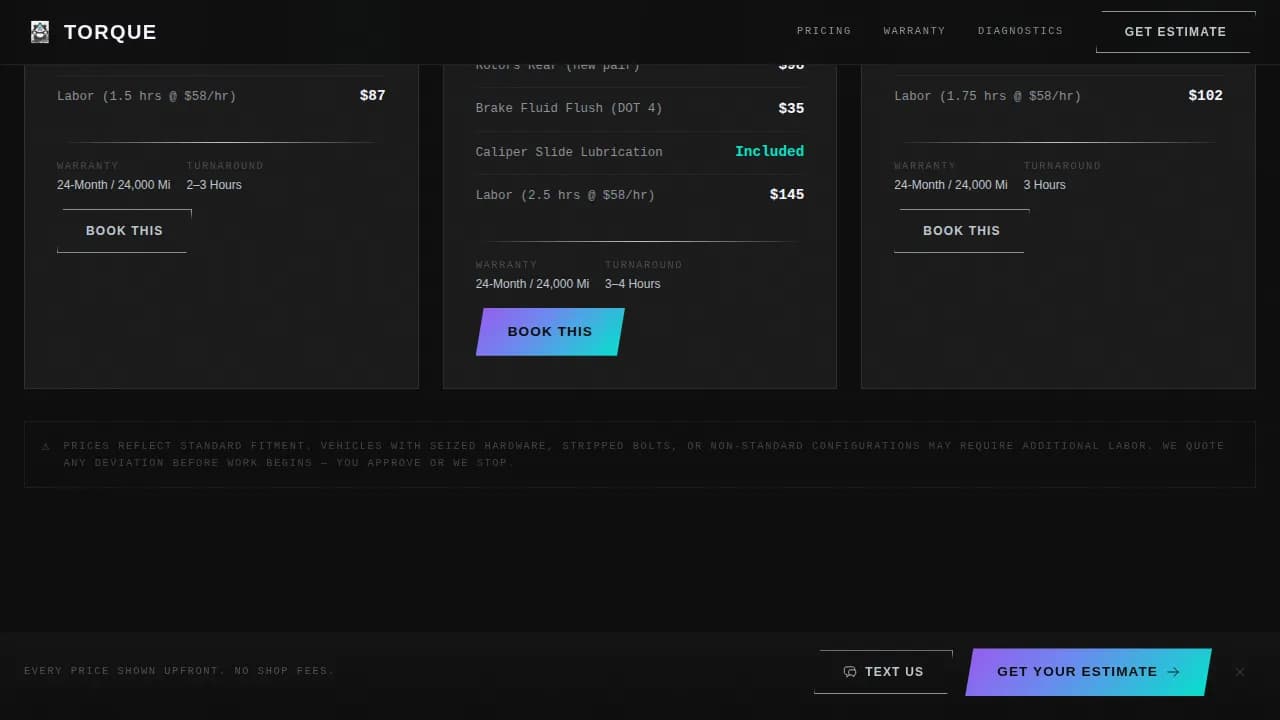
Task: Click the warning triangle icon in disclaimer
Action: [46, 446]
